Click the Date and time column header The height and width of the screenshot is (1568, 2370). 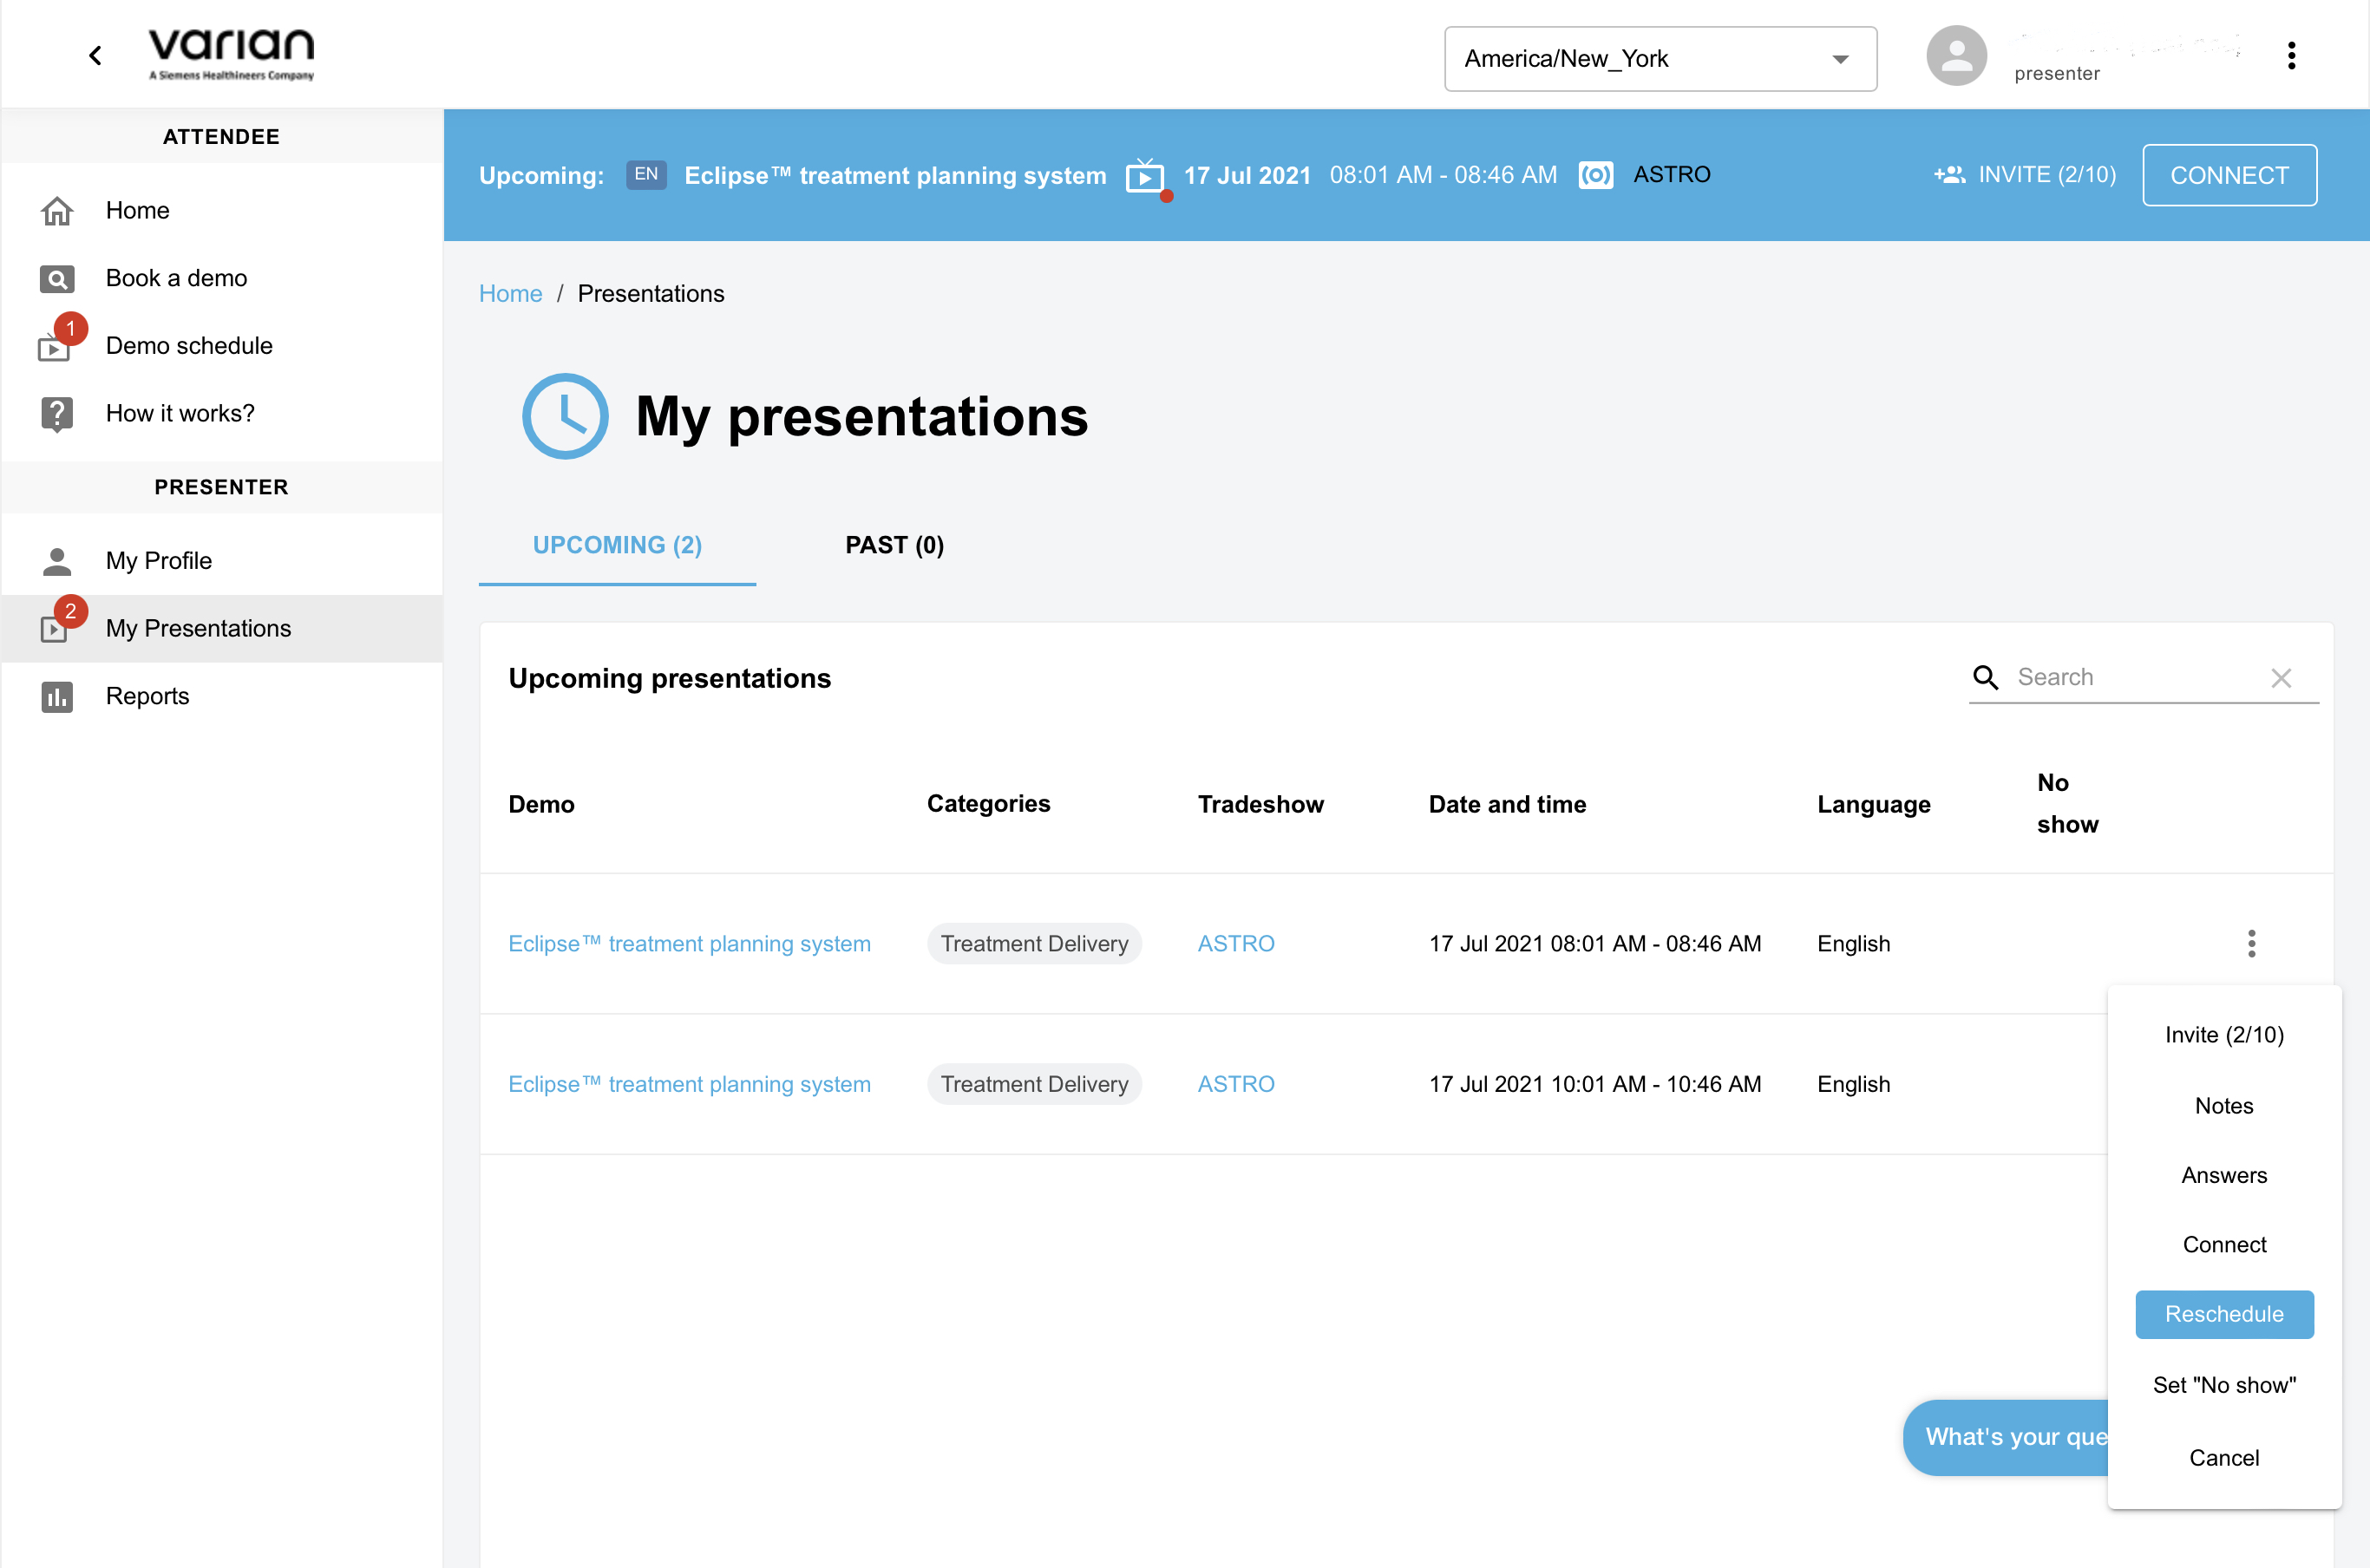pos(1507,805)
